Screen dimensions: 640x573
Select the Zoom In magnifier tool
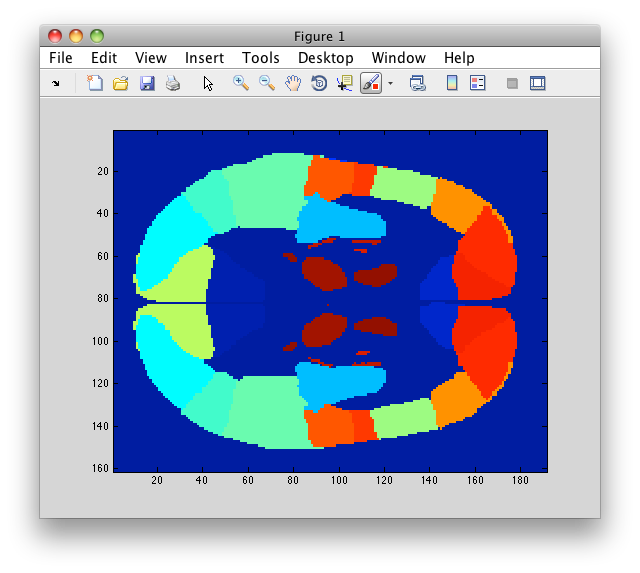(241, 83)
